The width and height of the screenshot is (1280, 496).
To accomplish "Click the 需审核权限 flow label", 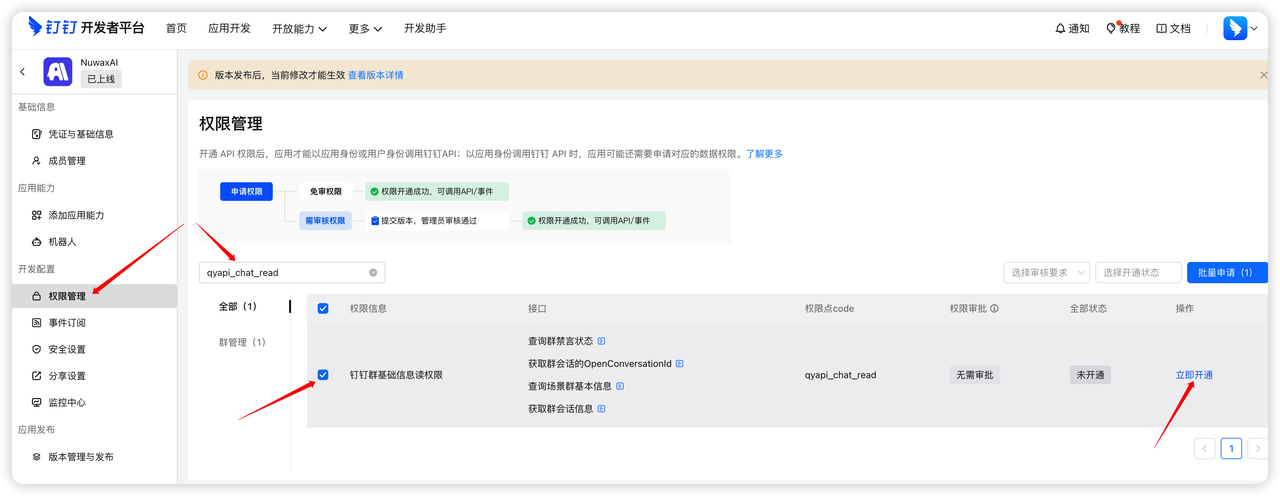I will tap(325, 221).
